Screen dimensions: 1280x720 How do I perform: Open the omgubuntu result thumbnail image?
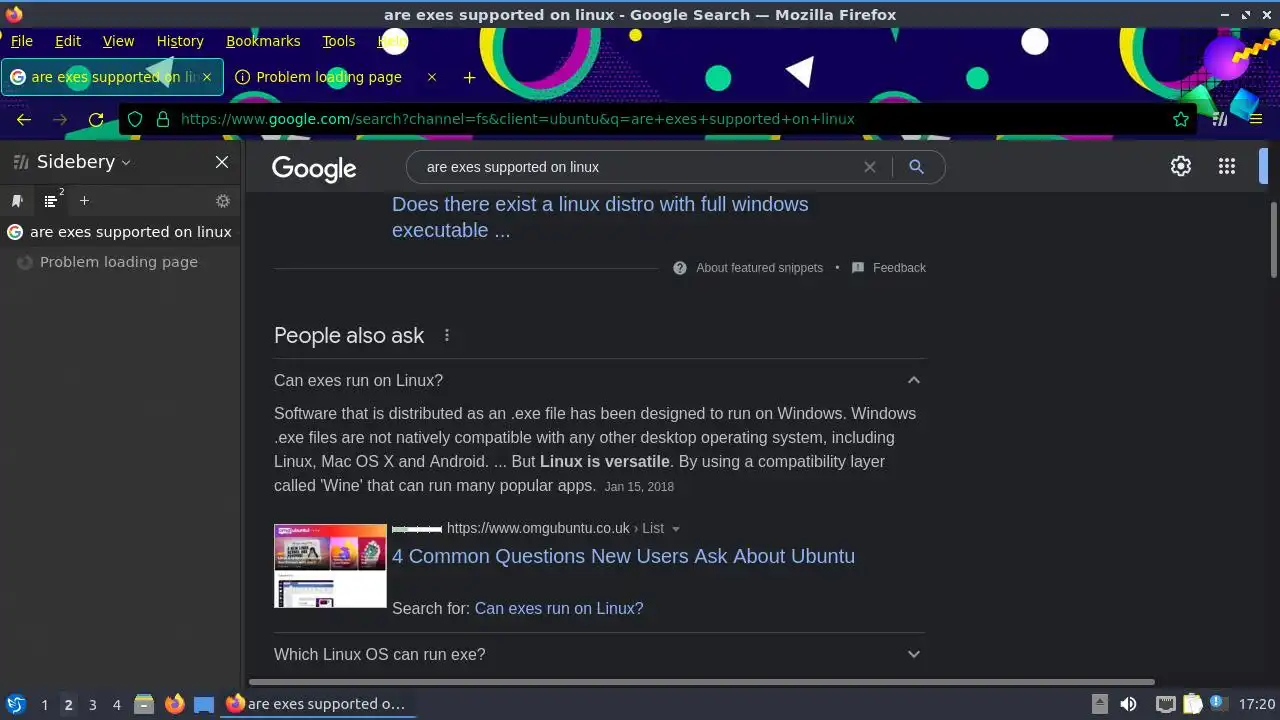tap(330, 565)
